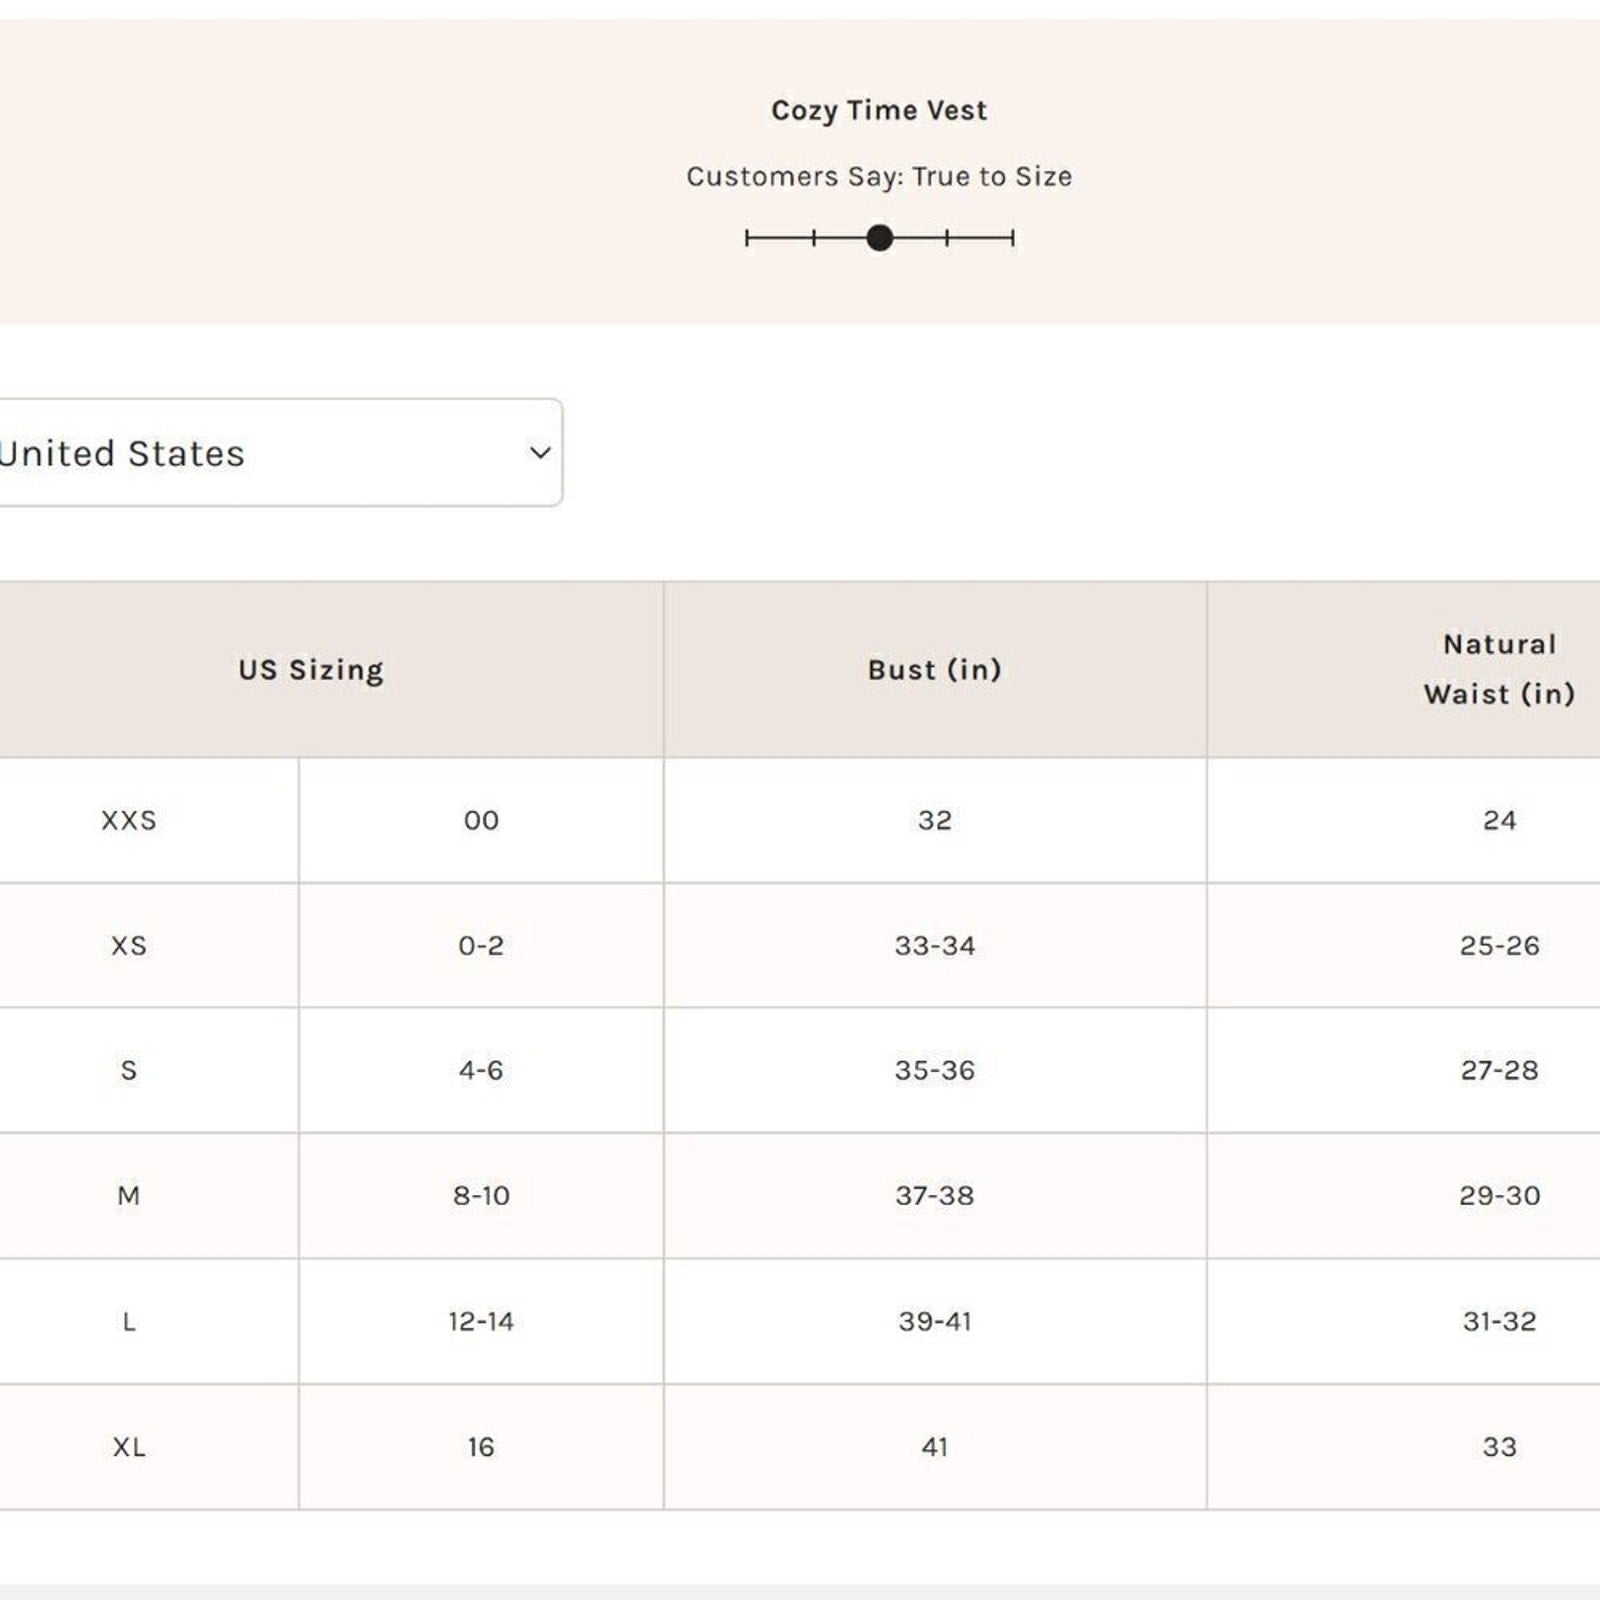This screenshot has height=1600, width=1600.
Task: Select the US Sizing column header
Action: click(311, 670)
